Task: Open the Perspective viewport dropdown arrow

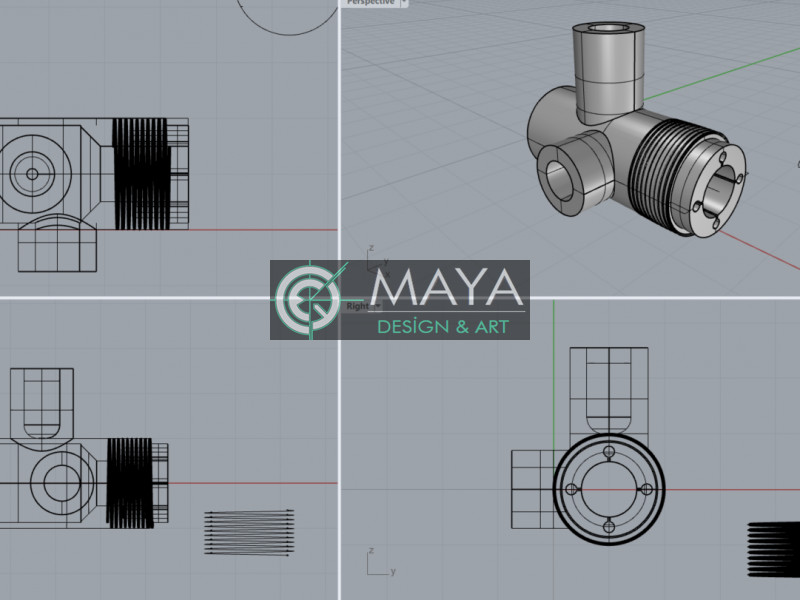Action: coord(403,3)
